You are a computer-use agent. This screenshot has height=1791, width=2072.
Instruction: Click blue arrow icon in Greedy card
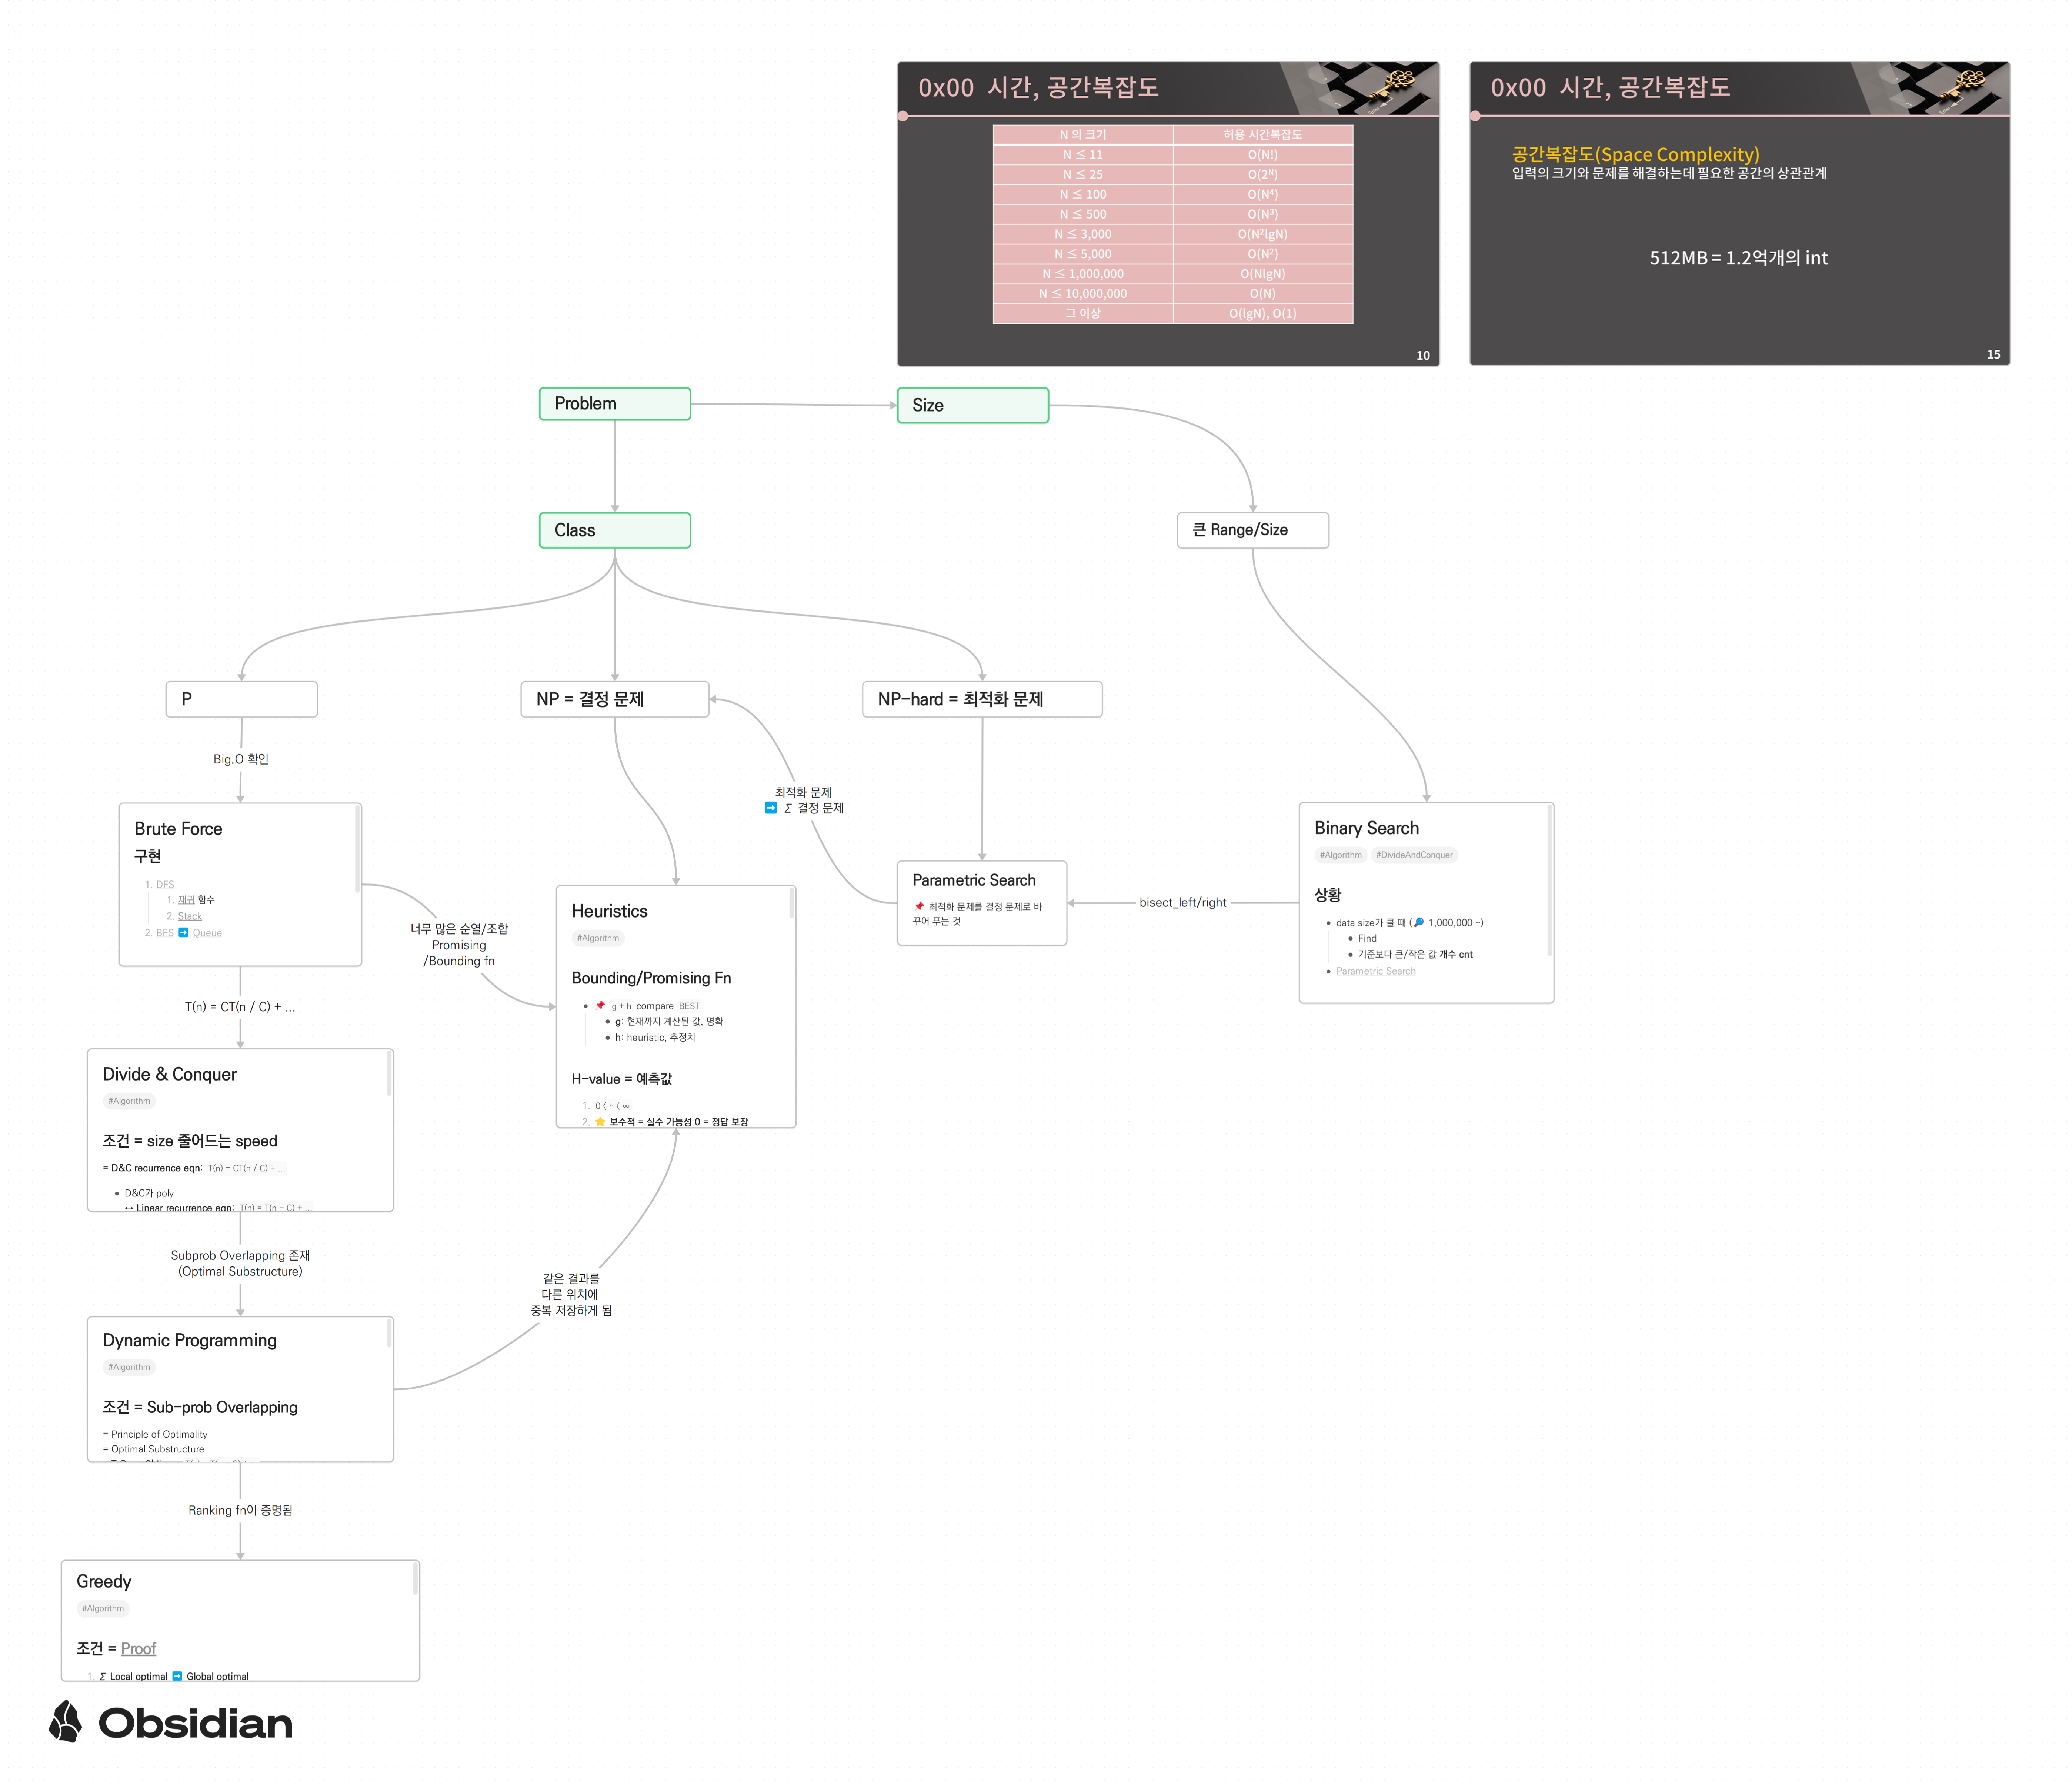(x=177, y=1676)
